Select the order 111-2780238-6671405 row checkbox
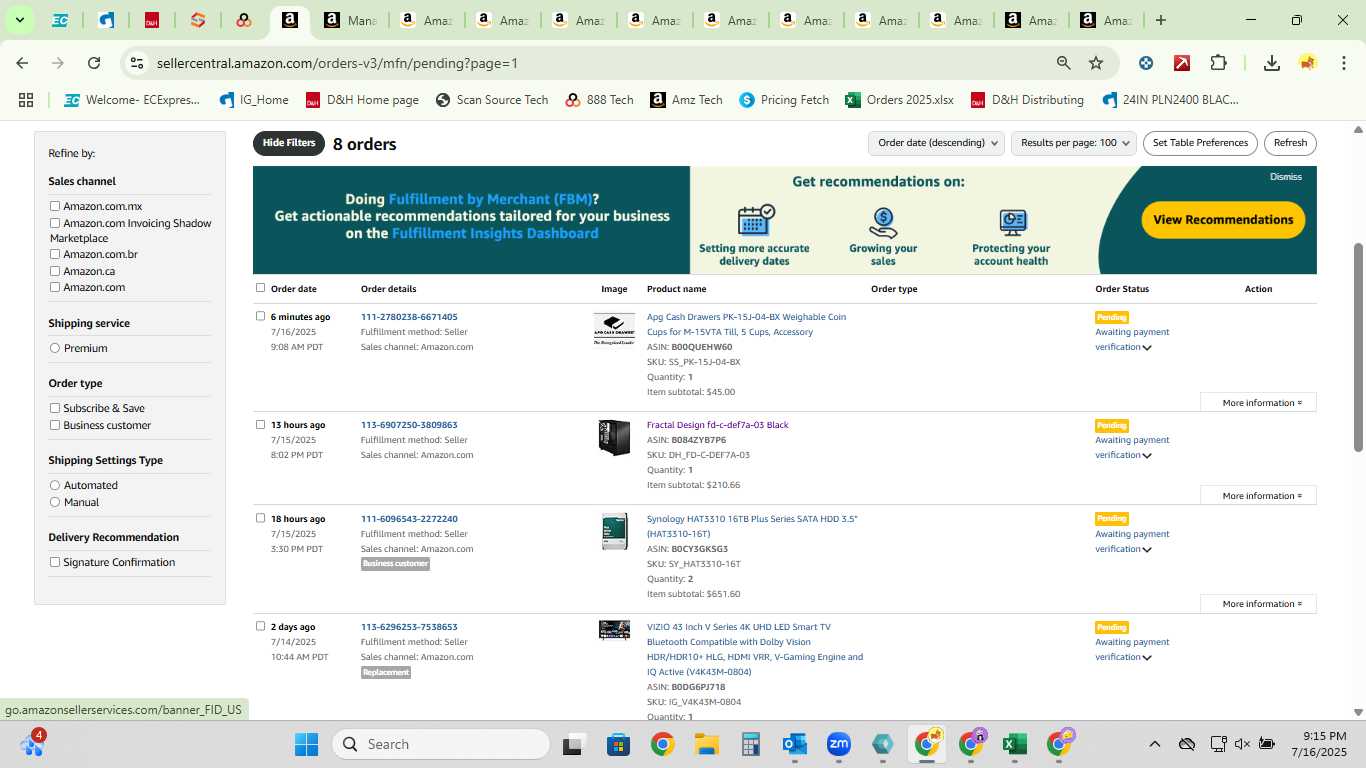Screen dimensions: 1366x768 point(261,316)
